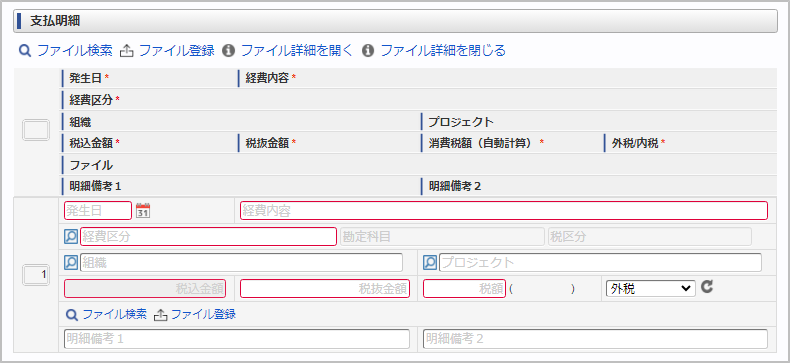
Task: Click info icon beside ファイル詳細を閉じる
Action: [x=368, y=50]
